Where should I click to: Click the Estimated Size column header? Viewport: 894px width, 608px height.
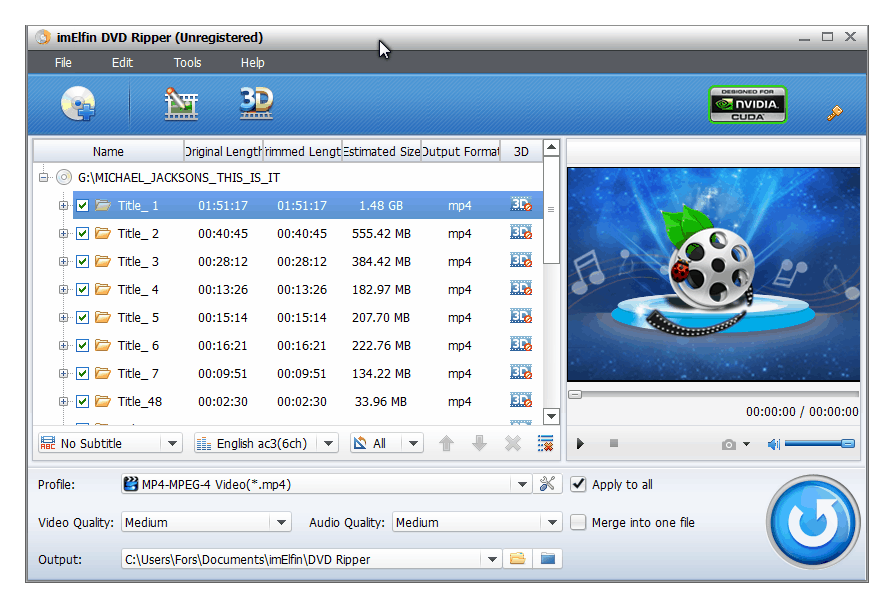point(381,151)
